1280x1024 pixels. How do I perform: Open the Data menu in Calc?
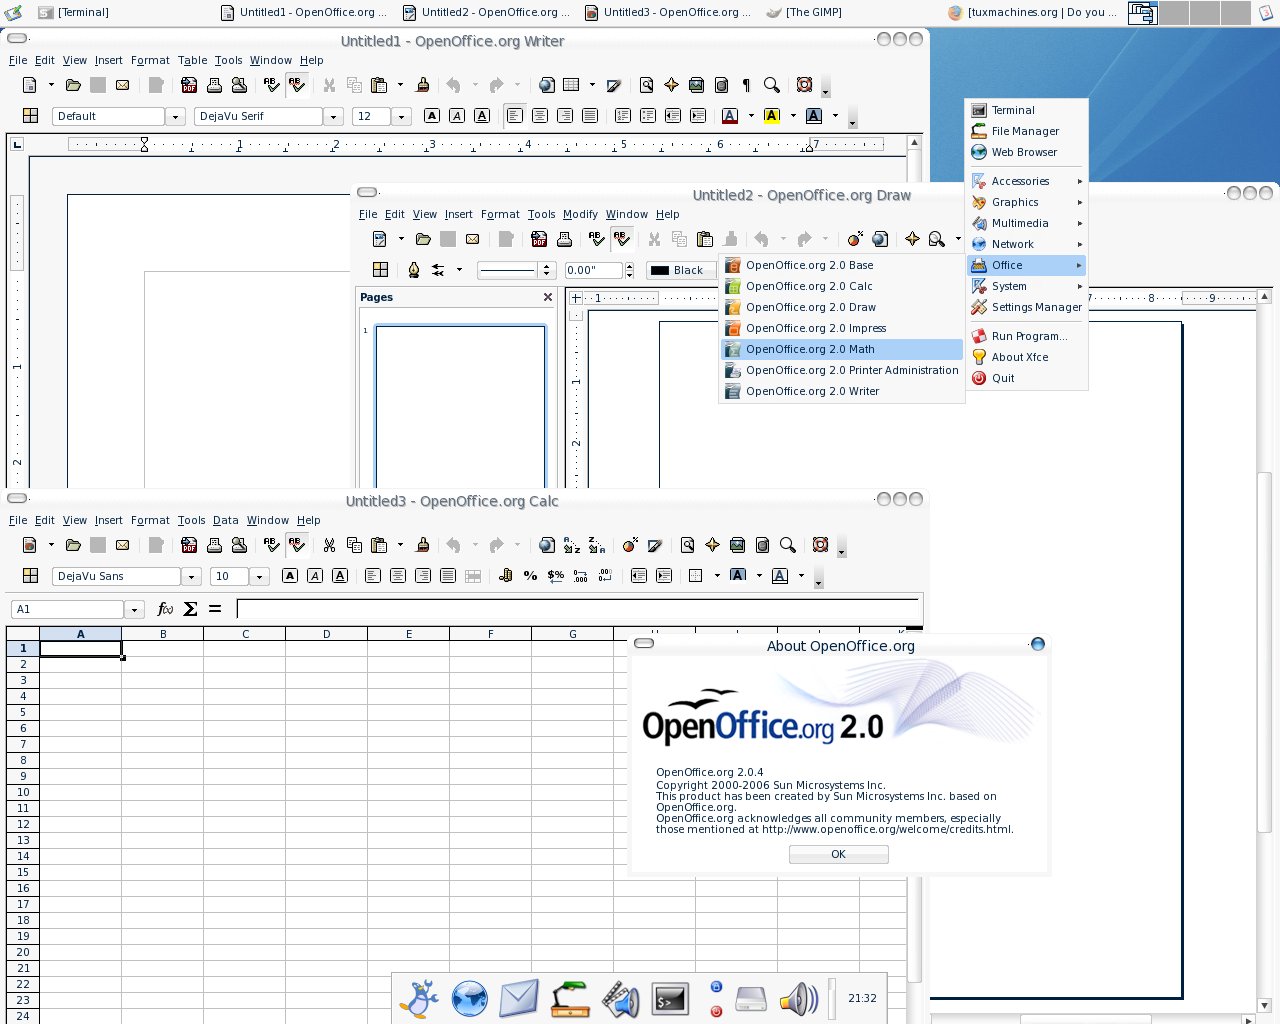tap(226, 520)
